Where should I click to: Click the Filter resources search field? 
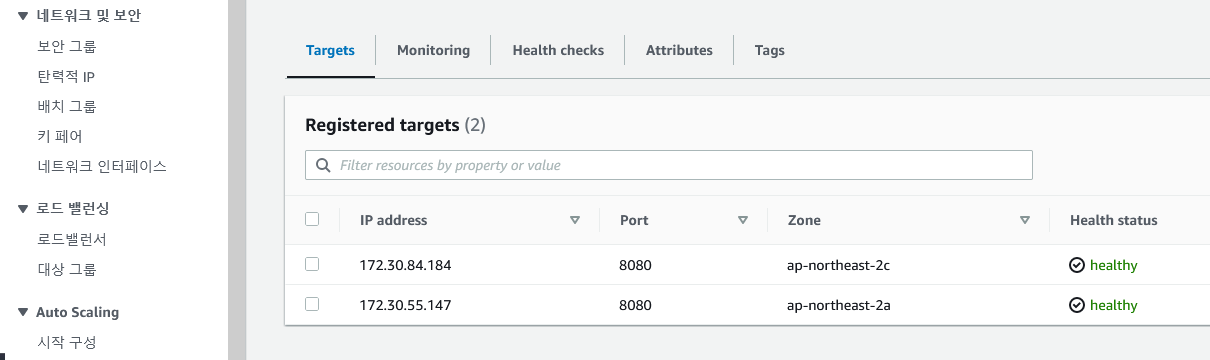(668, 165)
